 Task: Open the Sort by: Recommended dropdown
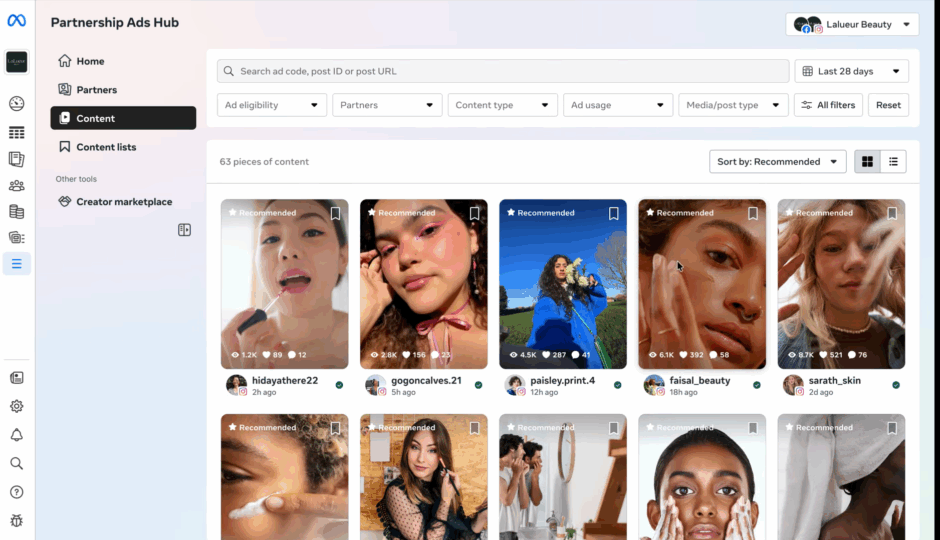tap(778, 162)
